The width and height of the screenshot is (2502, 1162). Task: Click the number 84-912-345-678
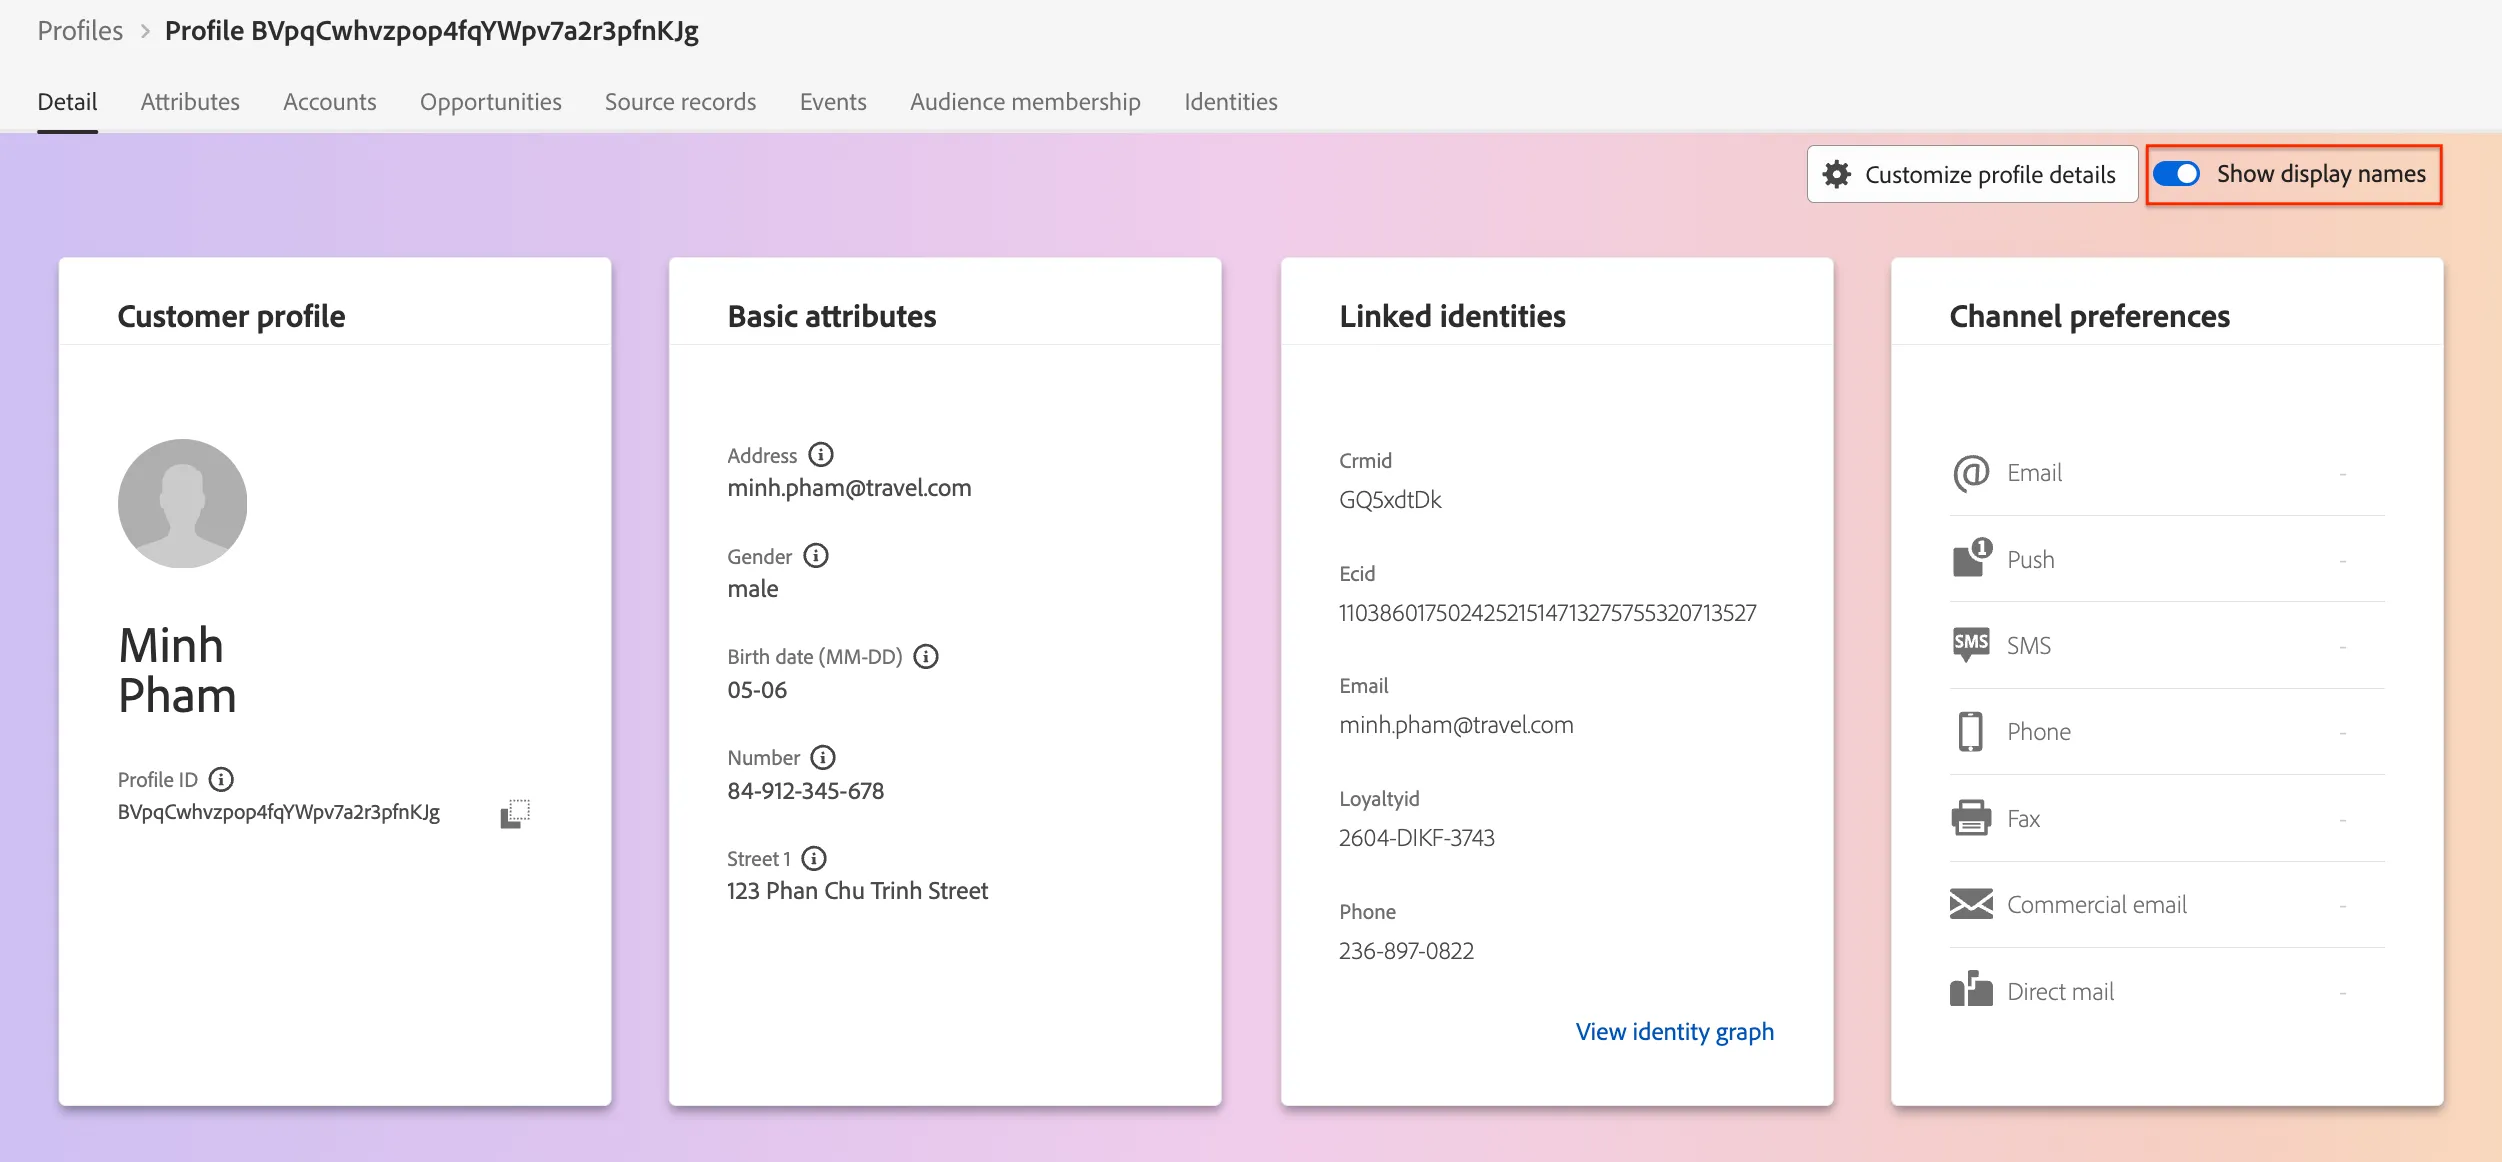[x=806, y=791]
